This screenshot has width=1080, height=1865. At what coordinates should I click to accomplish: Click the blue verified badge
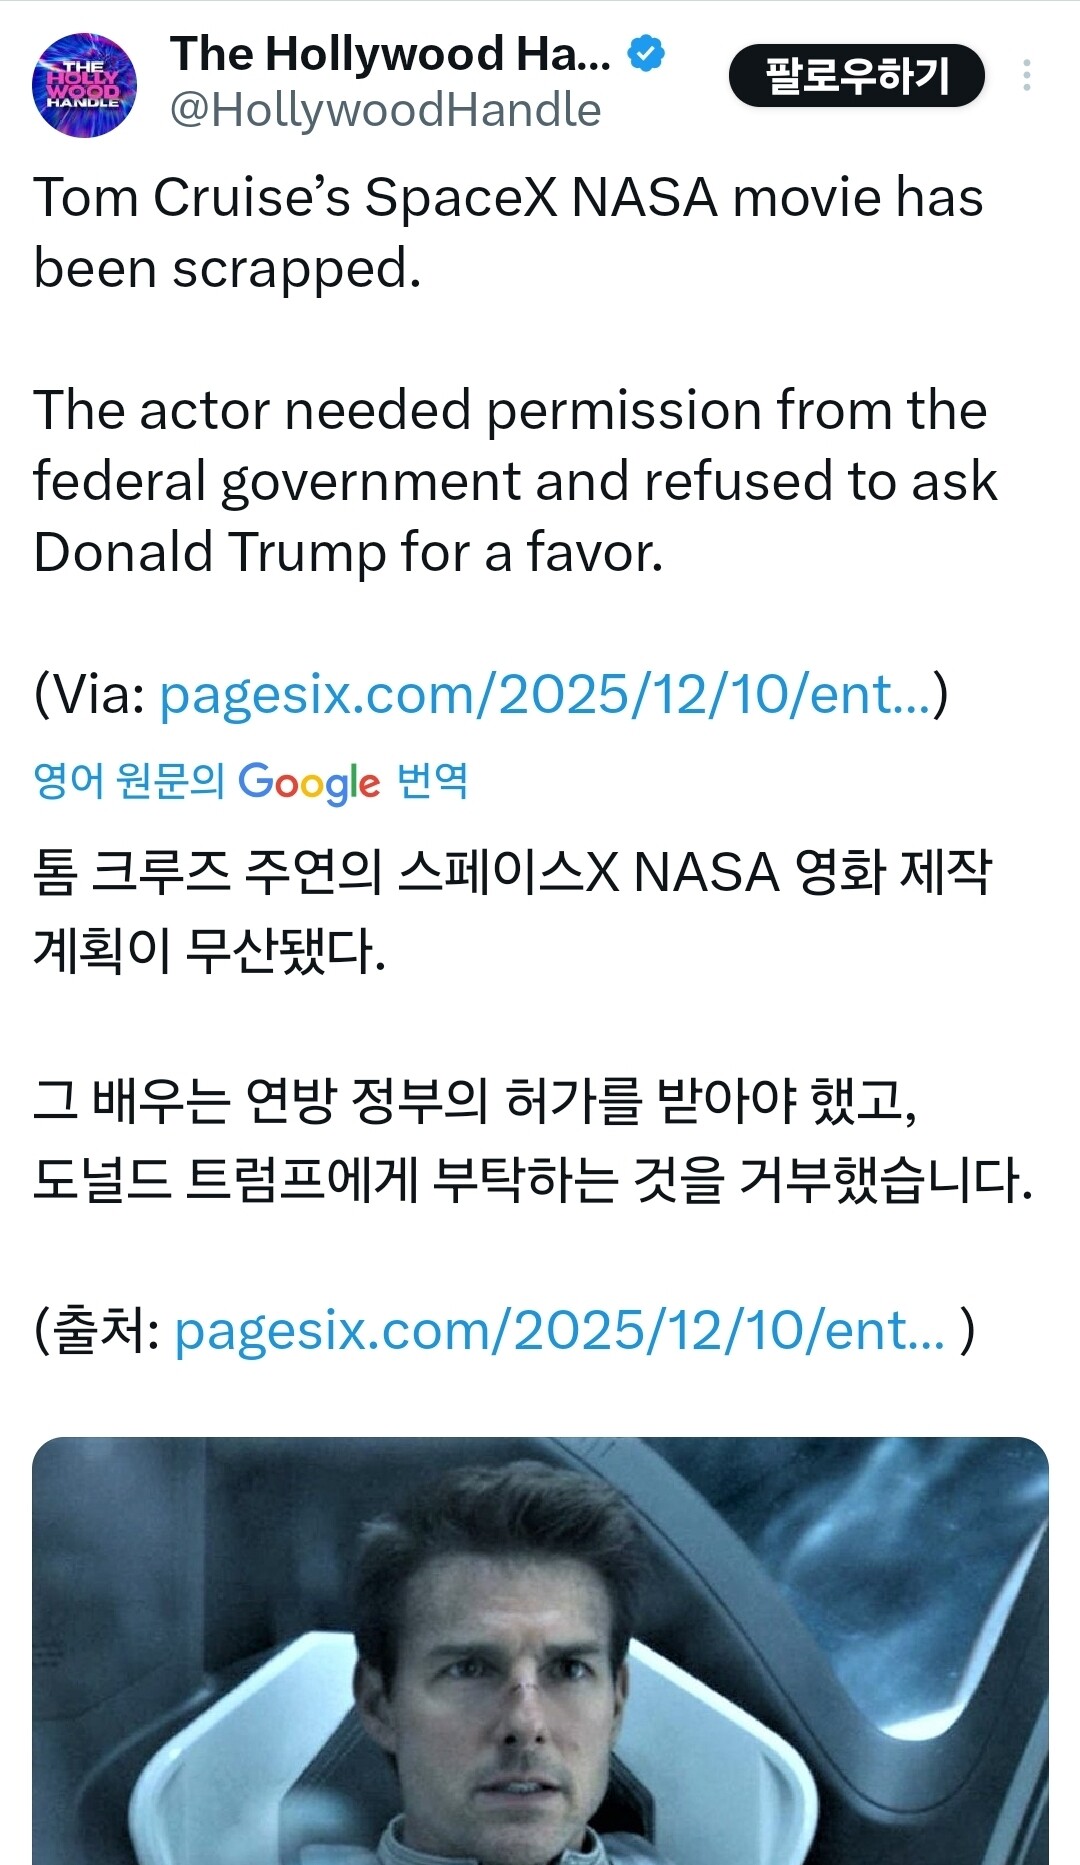[646, 54]
